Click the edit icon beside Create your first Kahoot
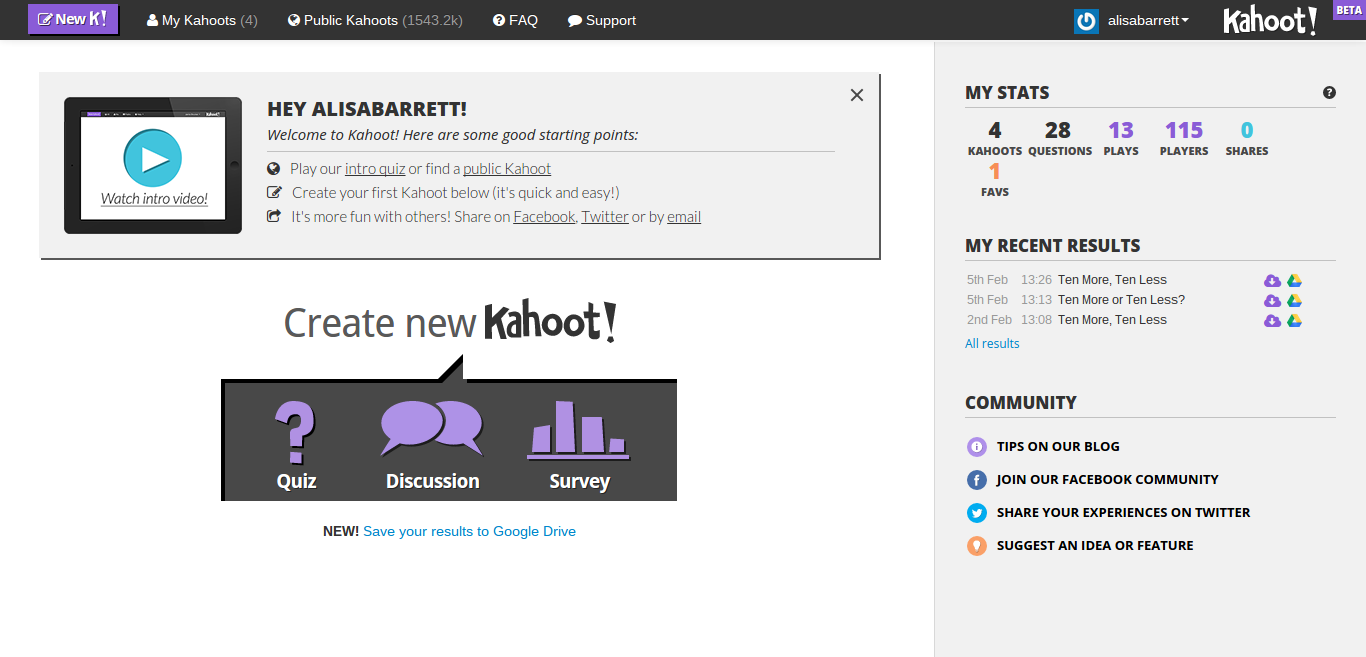The image size is (1366, 657). tap(274, 192)
